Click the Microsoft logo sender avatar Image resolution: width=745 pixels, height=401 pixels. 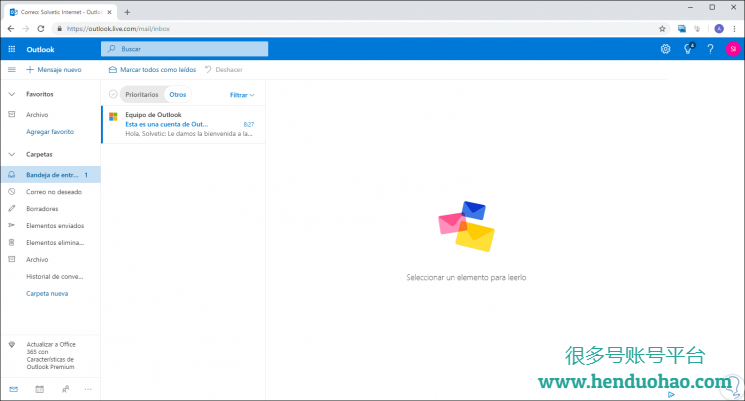[x=113, y=116]
